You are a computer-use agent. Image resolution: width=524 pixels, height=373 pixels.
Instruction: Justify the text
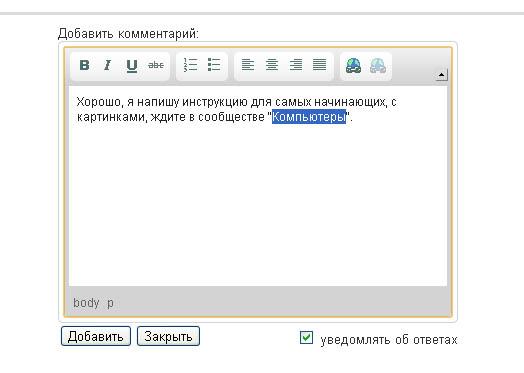[x=319, y=65]
